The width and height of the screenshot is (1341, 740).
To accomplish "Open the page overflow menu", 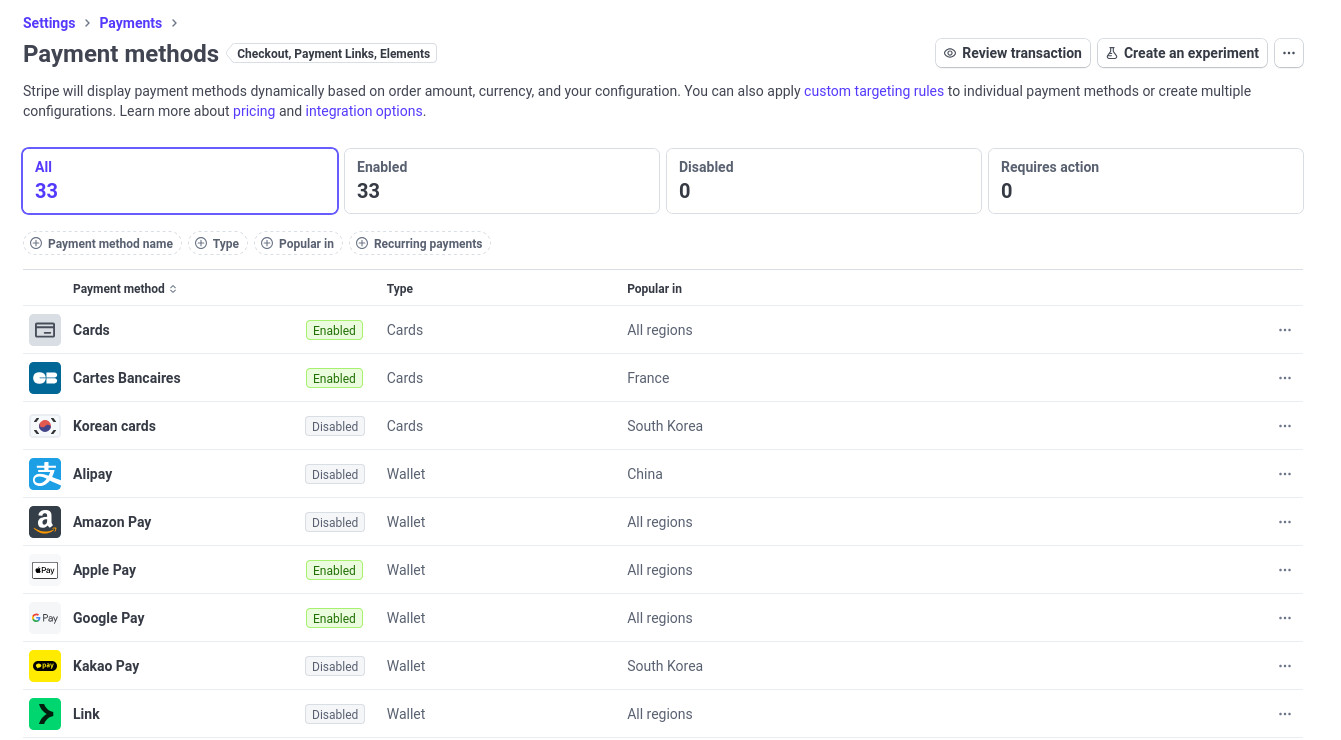I will tap(1288, 53).
